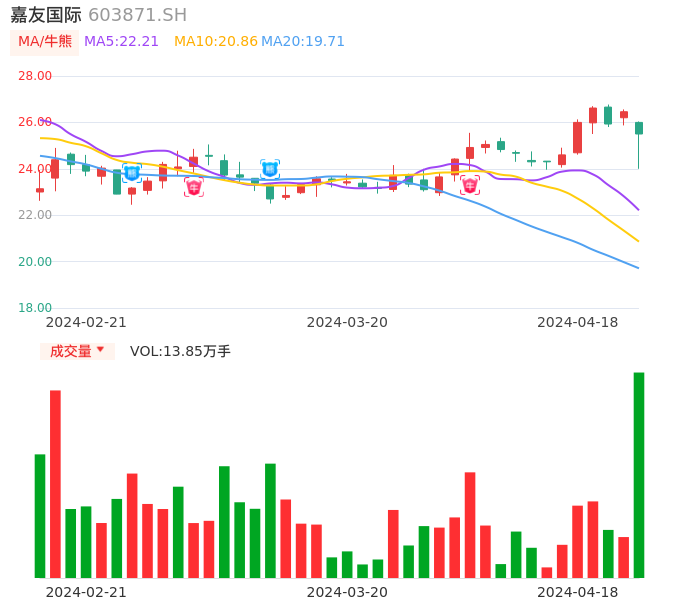Click the red bull marker in April

tap(470, 185)
